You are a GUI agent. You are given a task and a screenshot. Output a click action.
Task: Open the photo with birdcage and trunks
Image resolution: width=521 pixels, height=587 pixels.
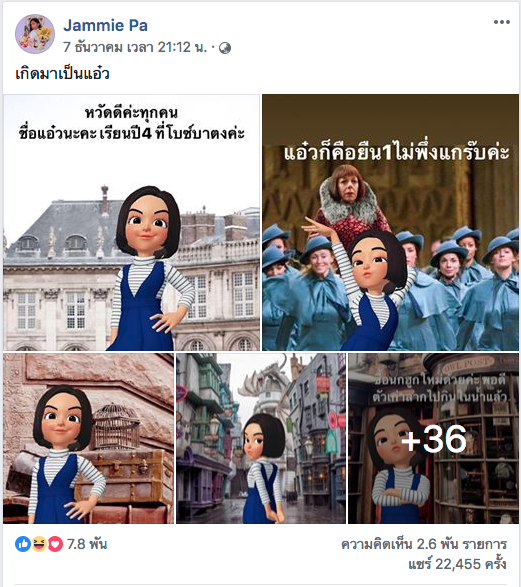(x=88, y=438)
